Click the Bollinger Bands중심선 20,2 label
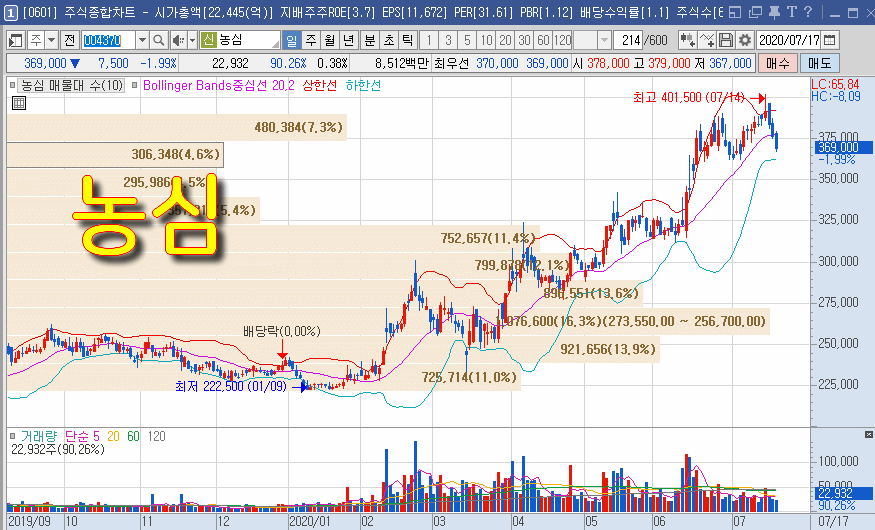 pos(219,85)
